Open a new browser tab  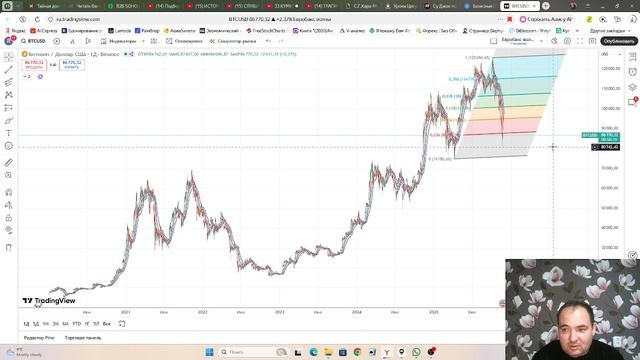pyautogui.click(x=546, y=6)
